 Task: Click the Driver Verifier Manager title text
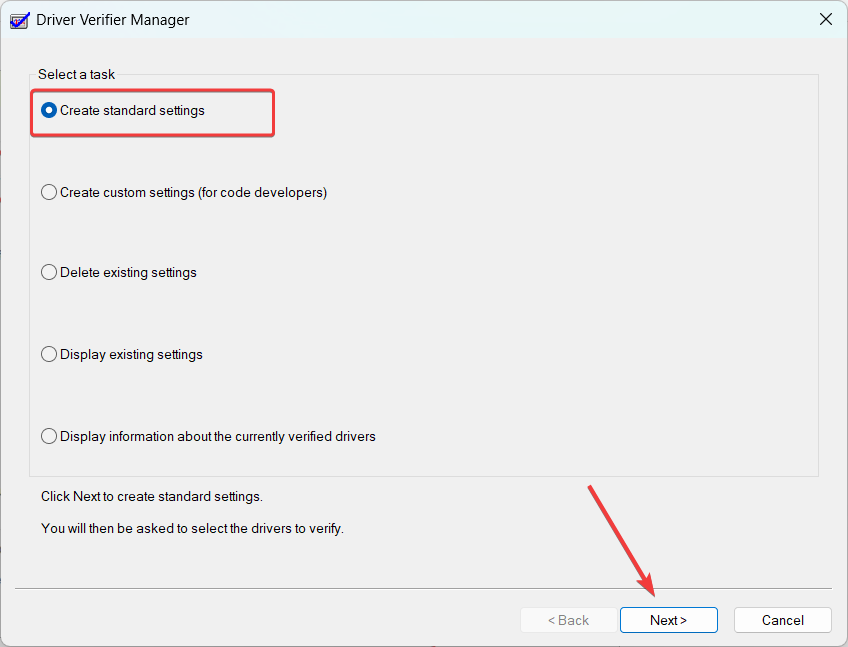[113, 20]
